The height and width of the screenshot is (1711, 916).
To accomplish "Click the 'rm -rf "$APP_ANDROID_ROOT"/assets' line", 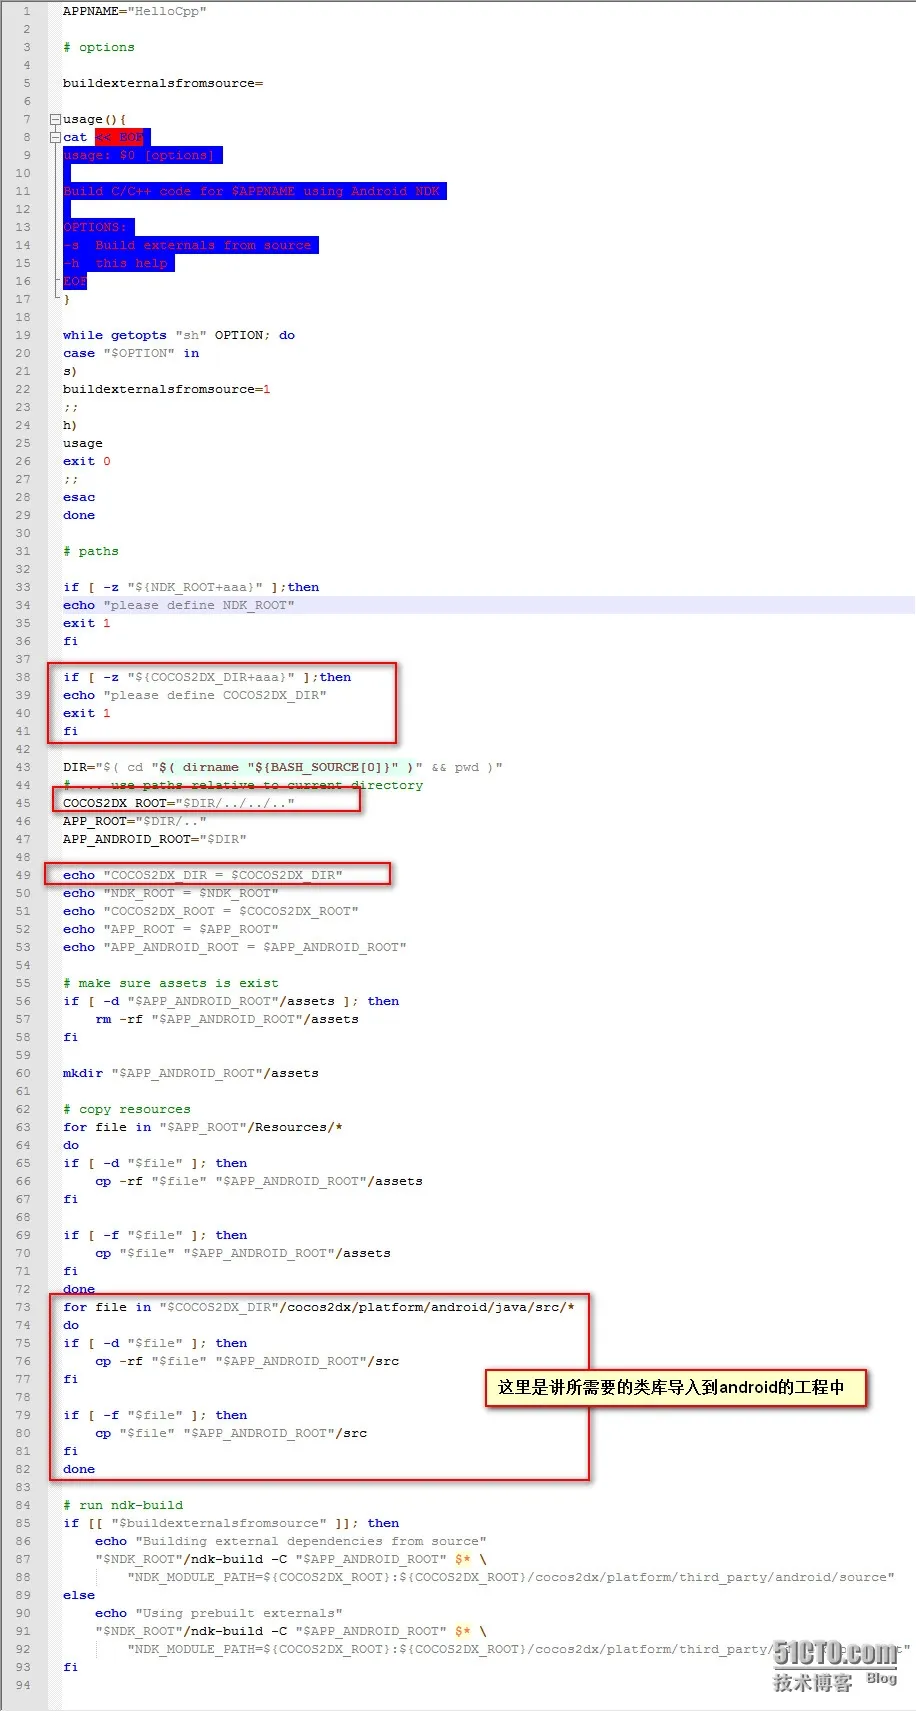I will click(x=227, y=1020).
